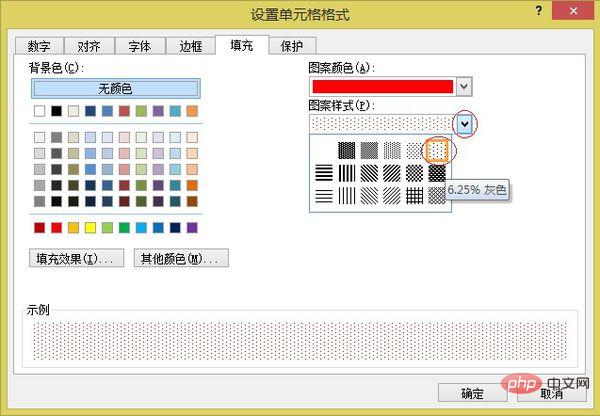The width and height of the screenshot is (600, 416).
Task: Choose the 6.25% gray dotted pattern
Action: 437,150
